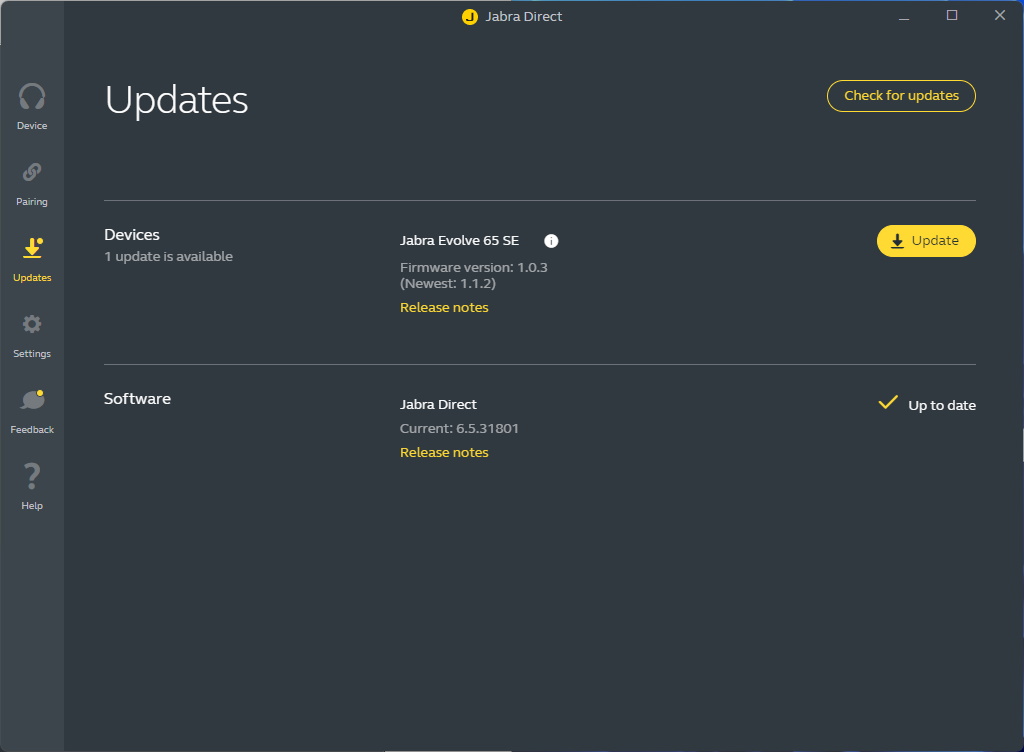Open the Settings gear icon

32,324
